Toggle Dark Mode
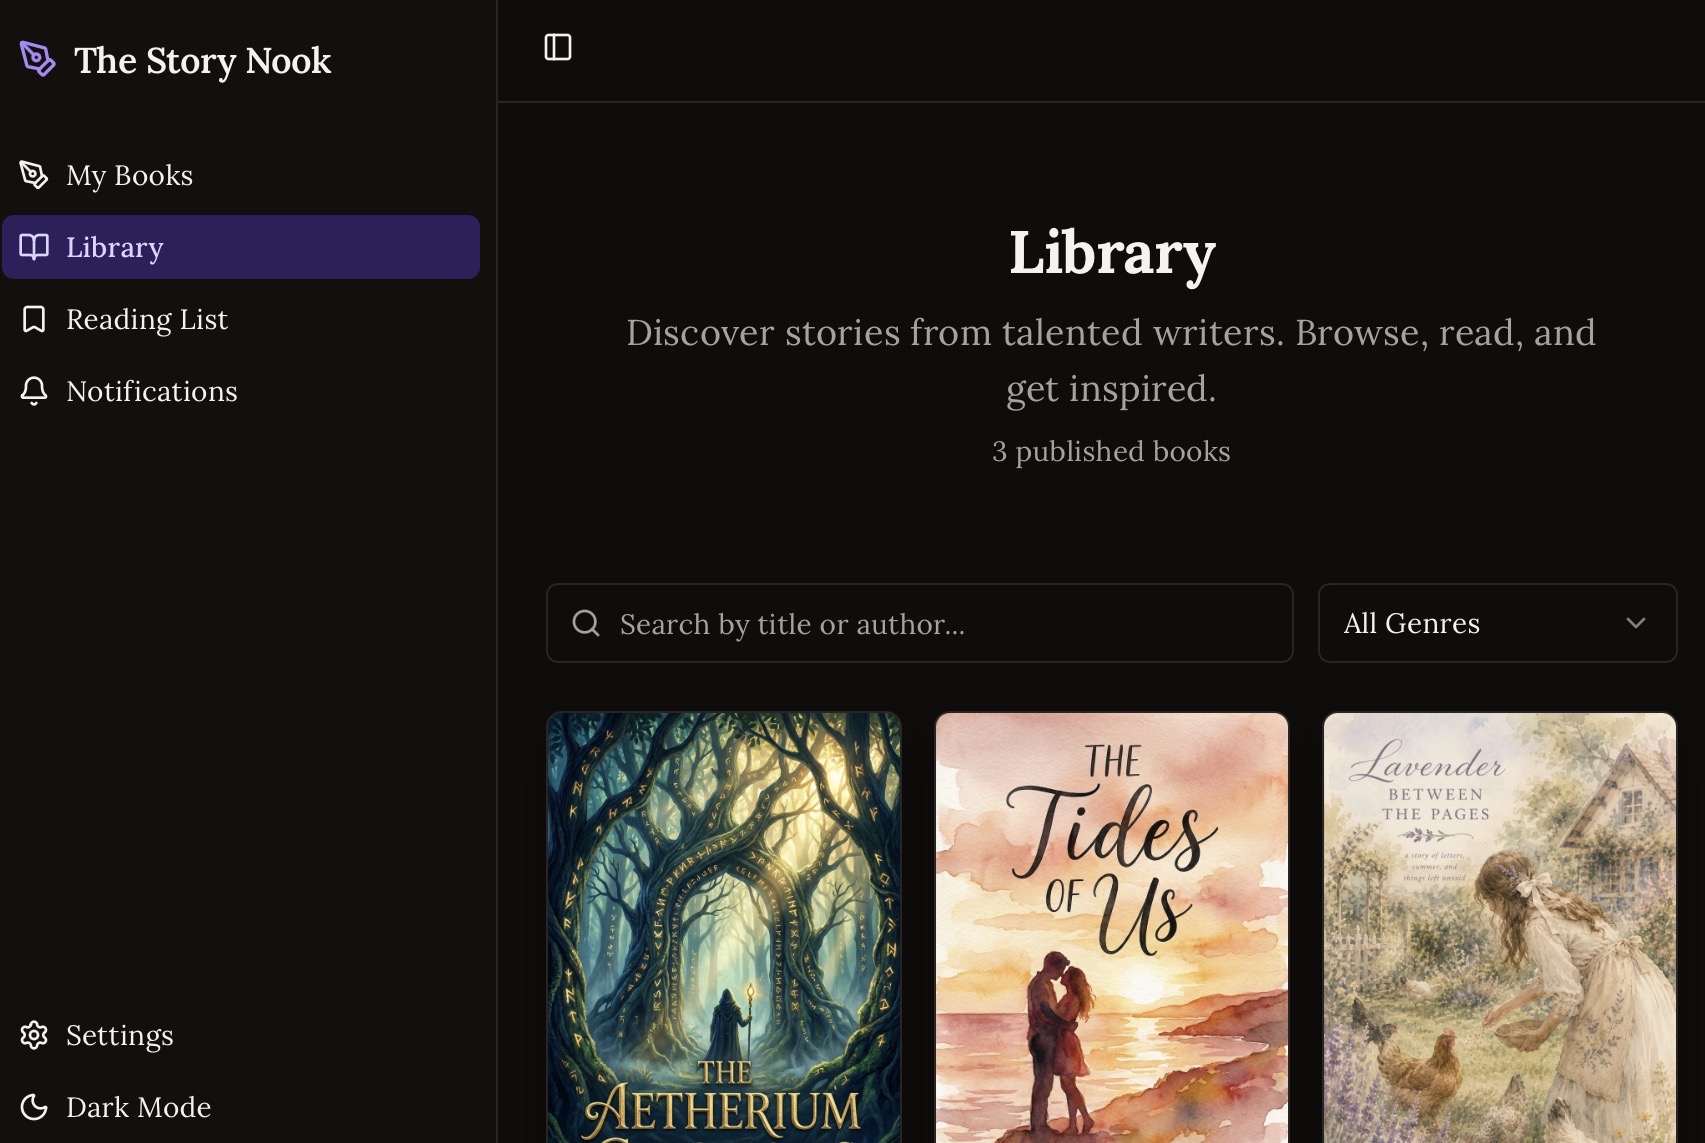 pyautogui.click(x=241, y=1107)
